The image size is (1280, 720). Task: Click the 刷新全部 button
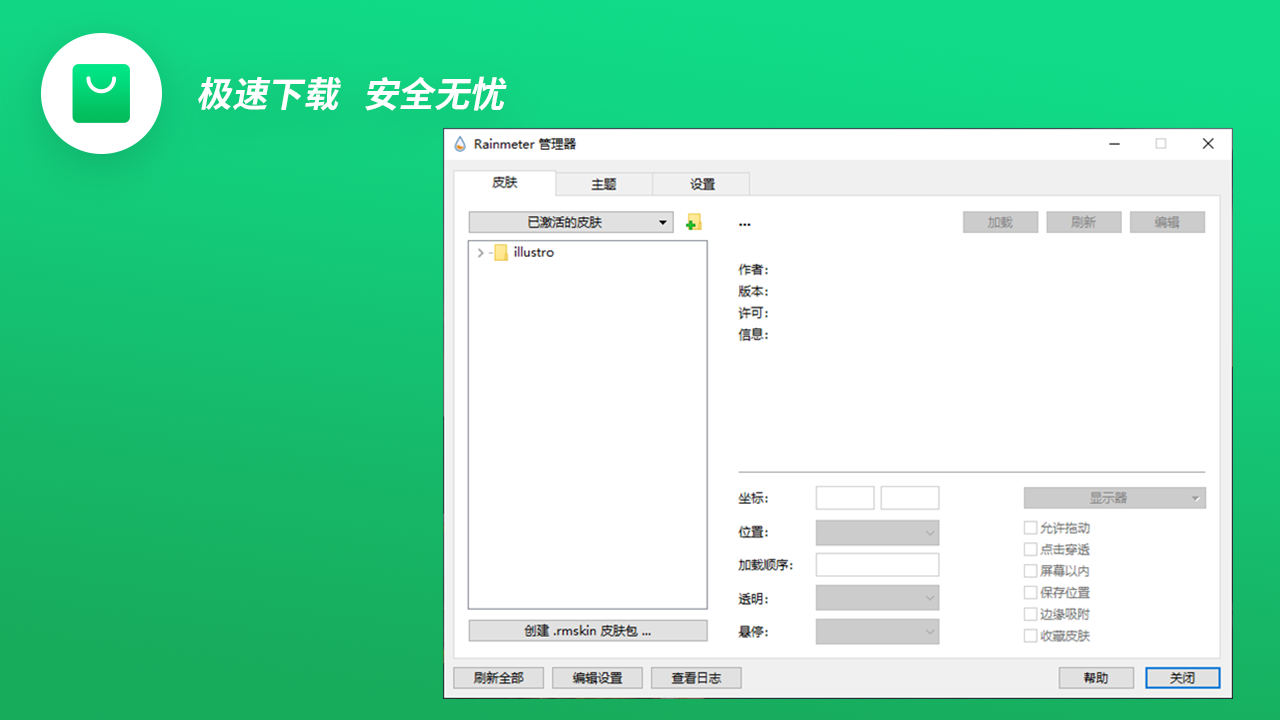pyautogui.click(x=499, y=678)
